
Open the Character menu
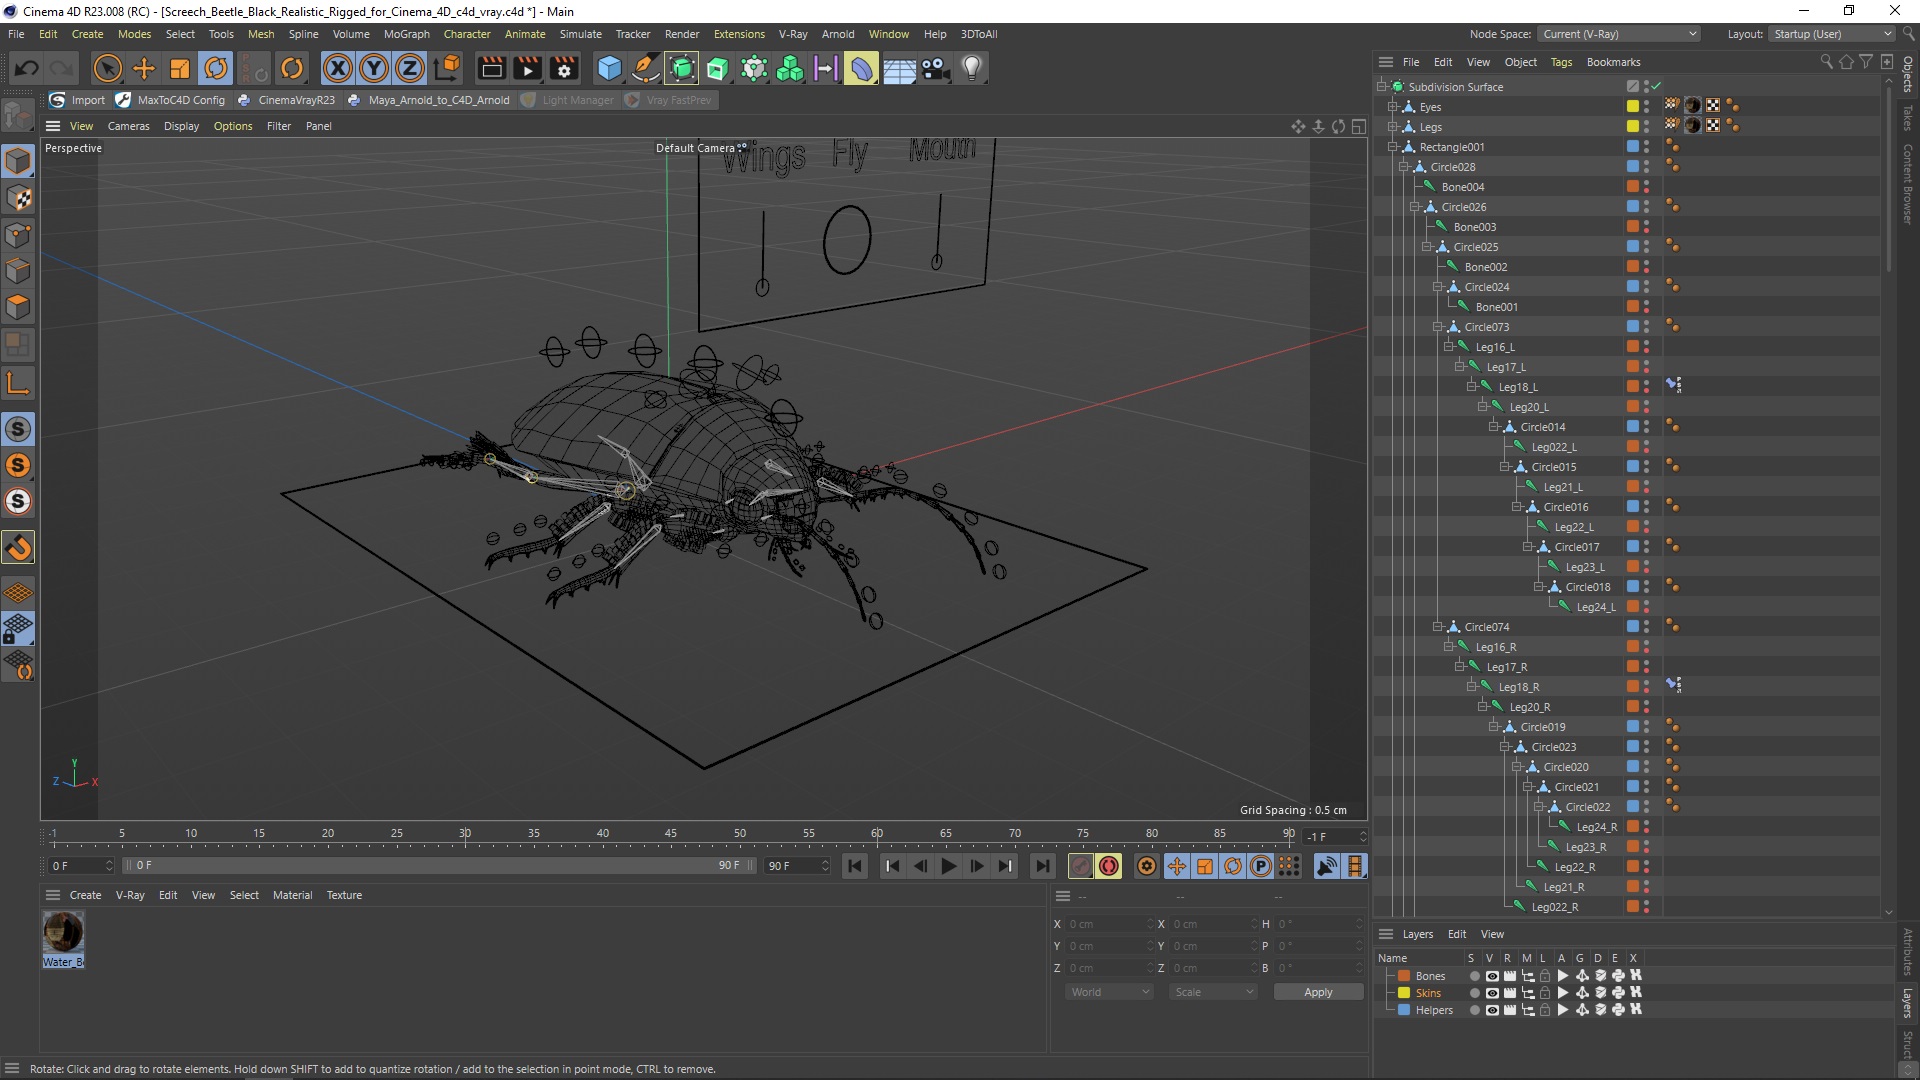467,34
